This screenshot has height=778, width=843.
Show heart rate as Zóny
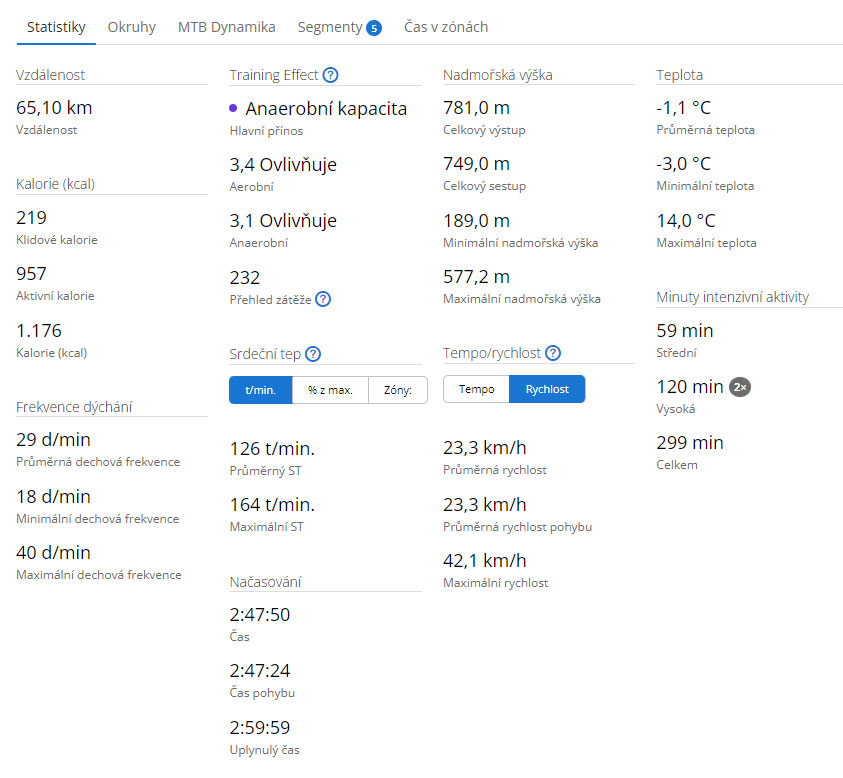pyautogui.click(x=398, y=390)
